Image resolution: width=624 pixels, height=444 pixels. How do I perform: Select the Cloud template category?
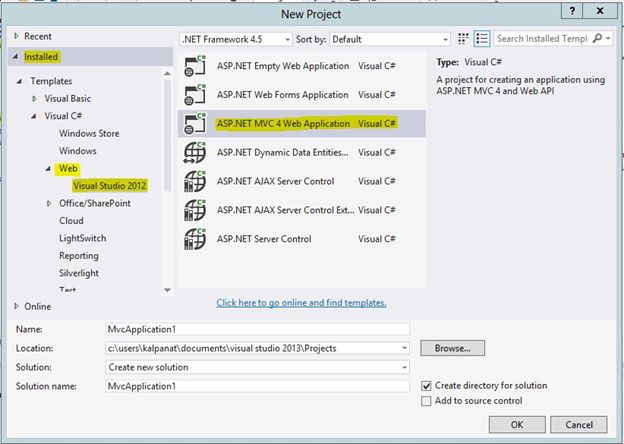[71, 220]
